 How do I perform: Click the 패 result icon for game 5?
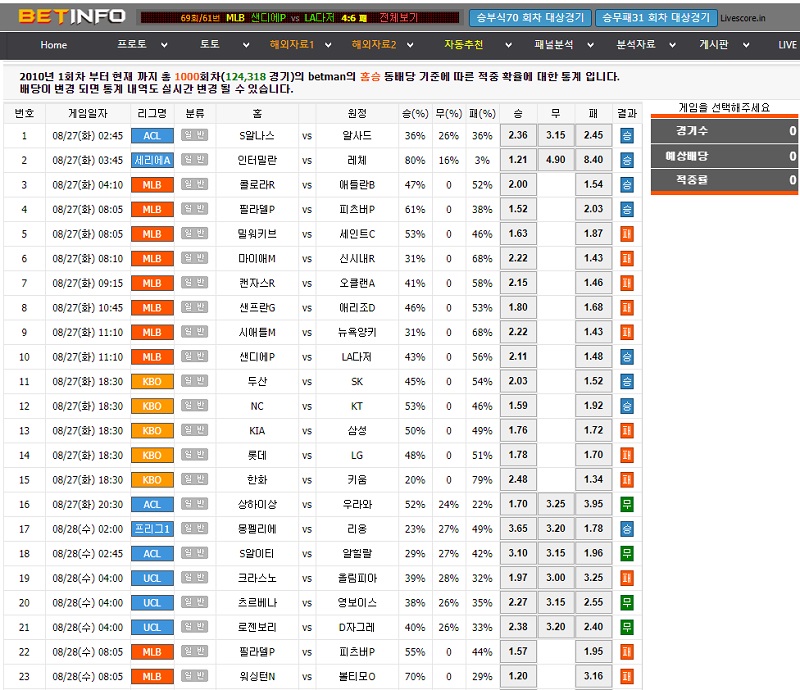tap(627, 234)
